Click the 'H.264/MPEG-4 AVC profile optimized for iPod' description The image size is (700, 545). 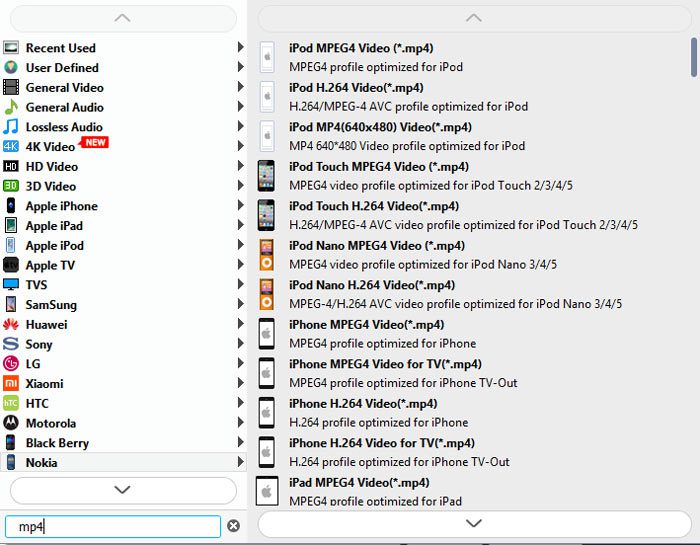coord(408,107)
